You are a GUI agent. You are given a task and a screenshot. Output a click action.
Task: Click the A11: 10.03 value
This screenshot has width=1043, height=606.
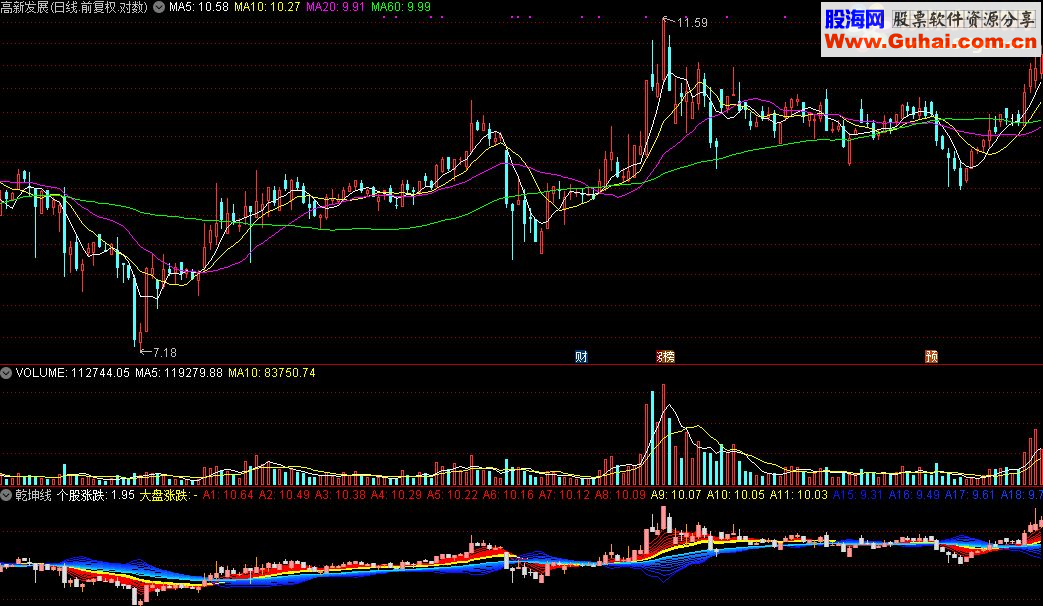[799, 496]
